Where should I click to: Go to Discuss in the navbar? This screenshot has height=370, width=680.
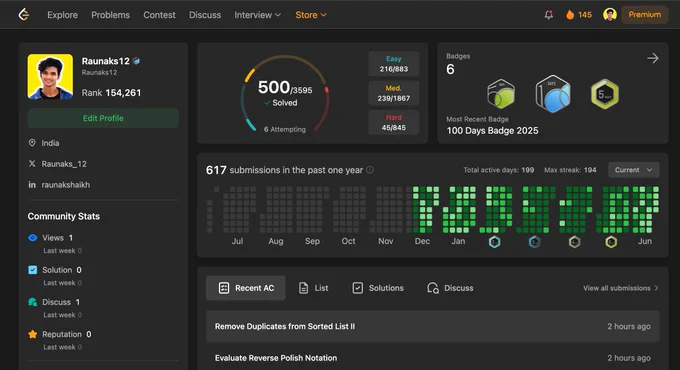(205, 15)
